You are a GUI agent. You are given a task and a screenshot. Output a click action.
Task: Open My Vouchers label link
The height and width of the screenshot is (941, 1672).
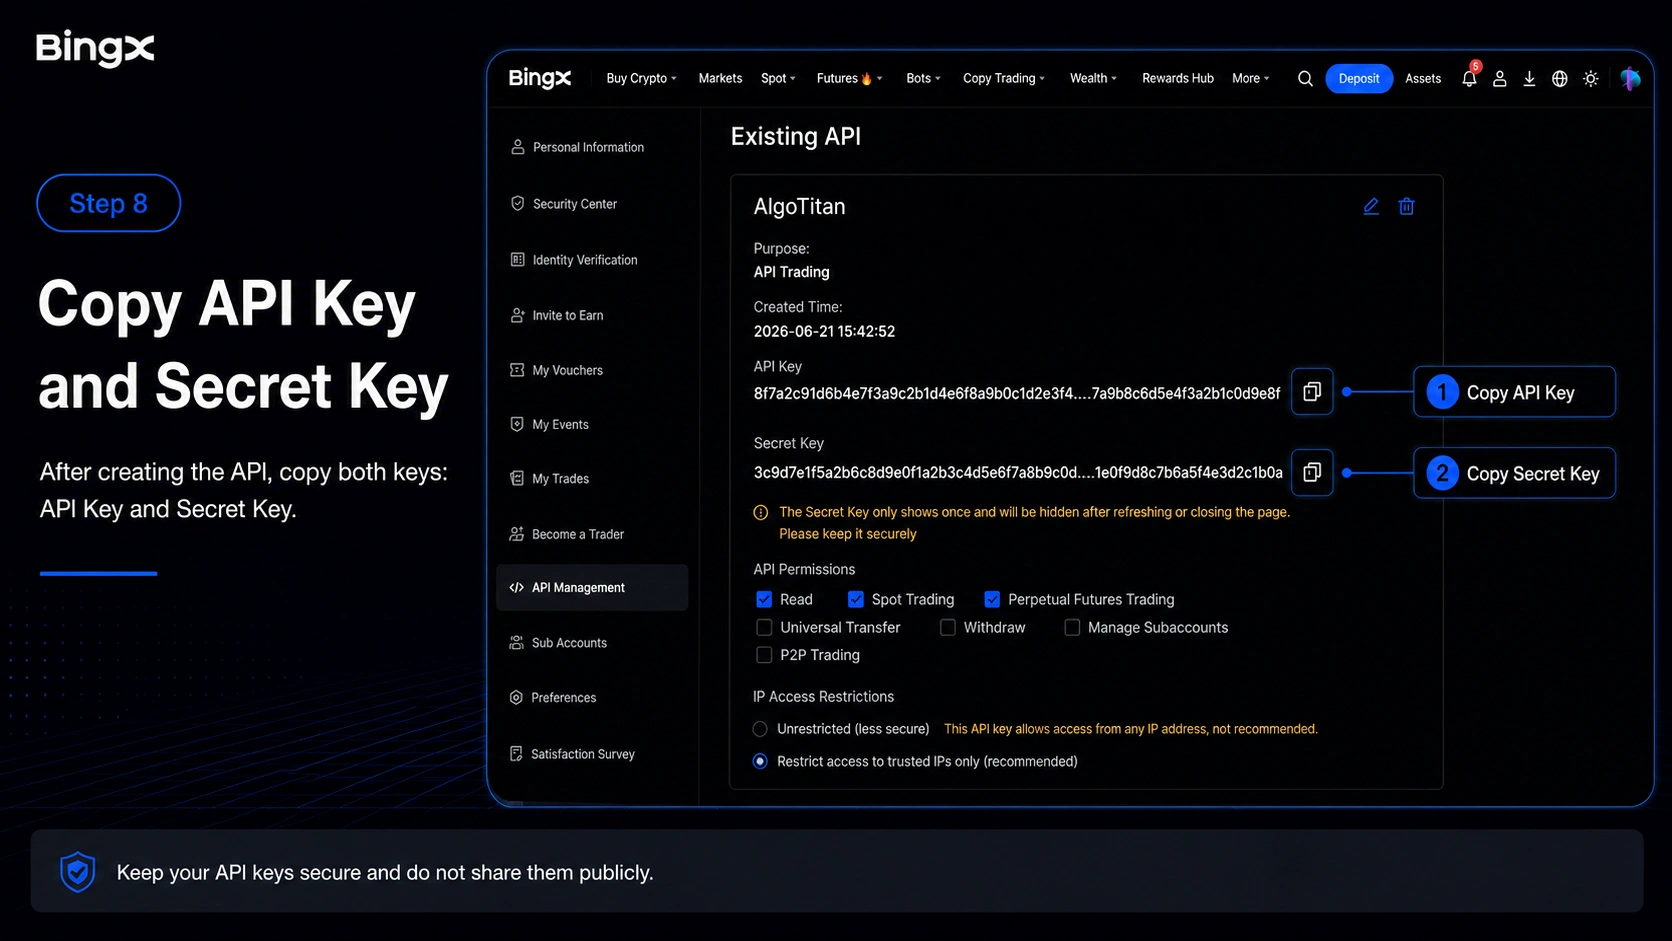pos(567,370)
